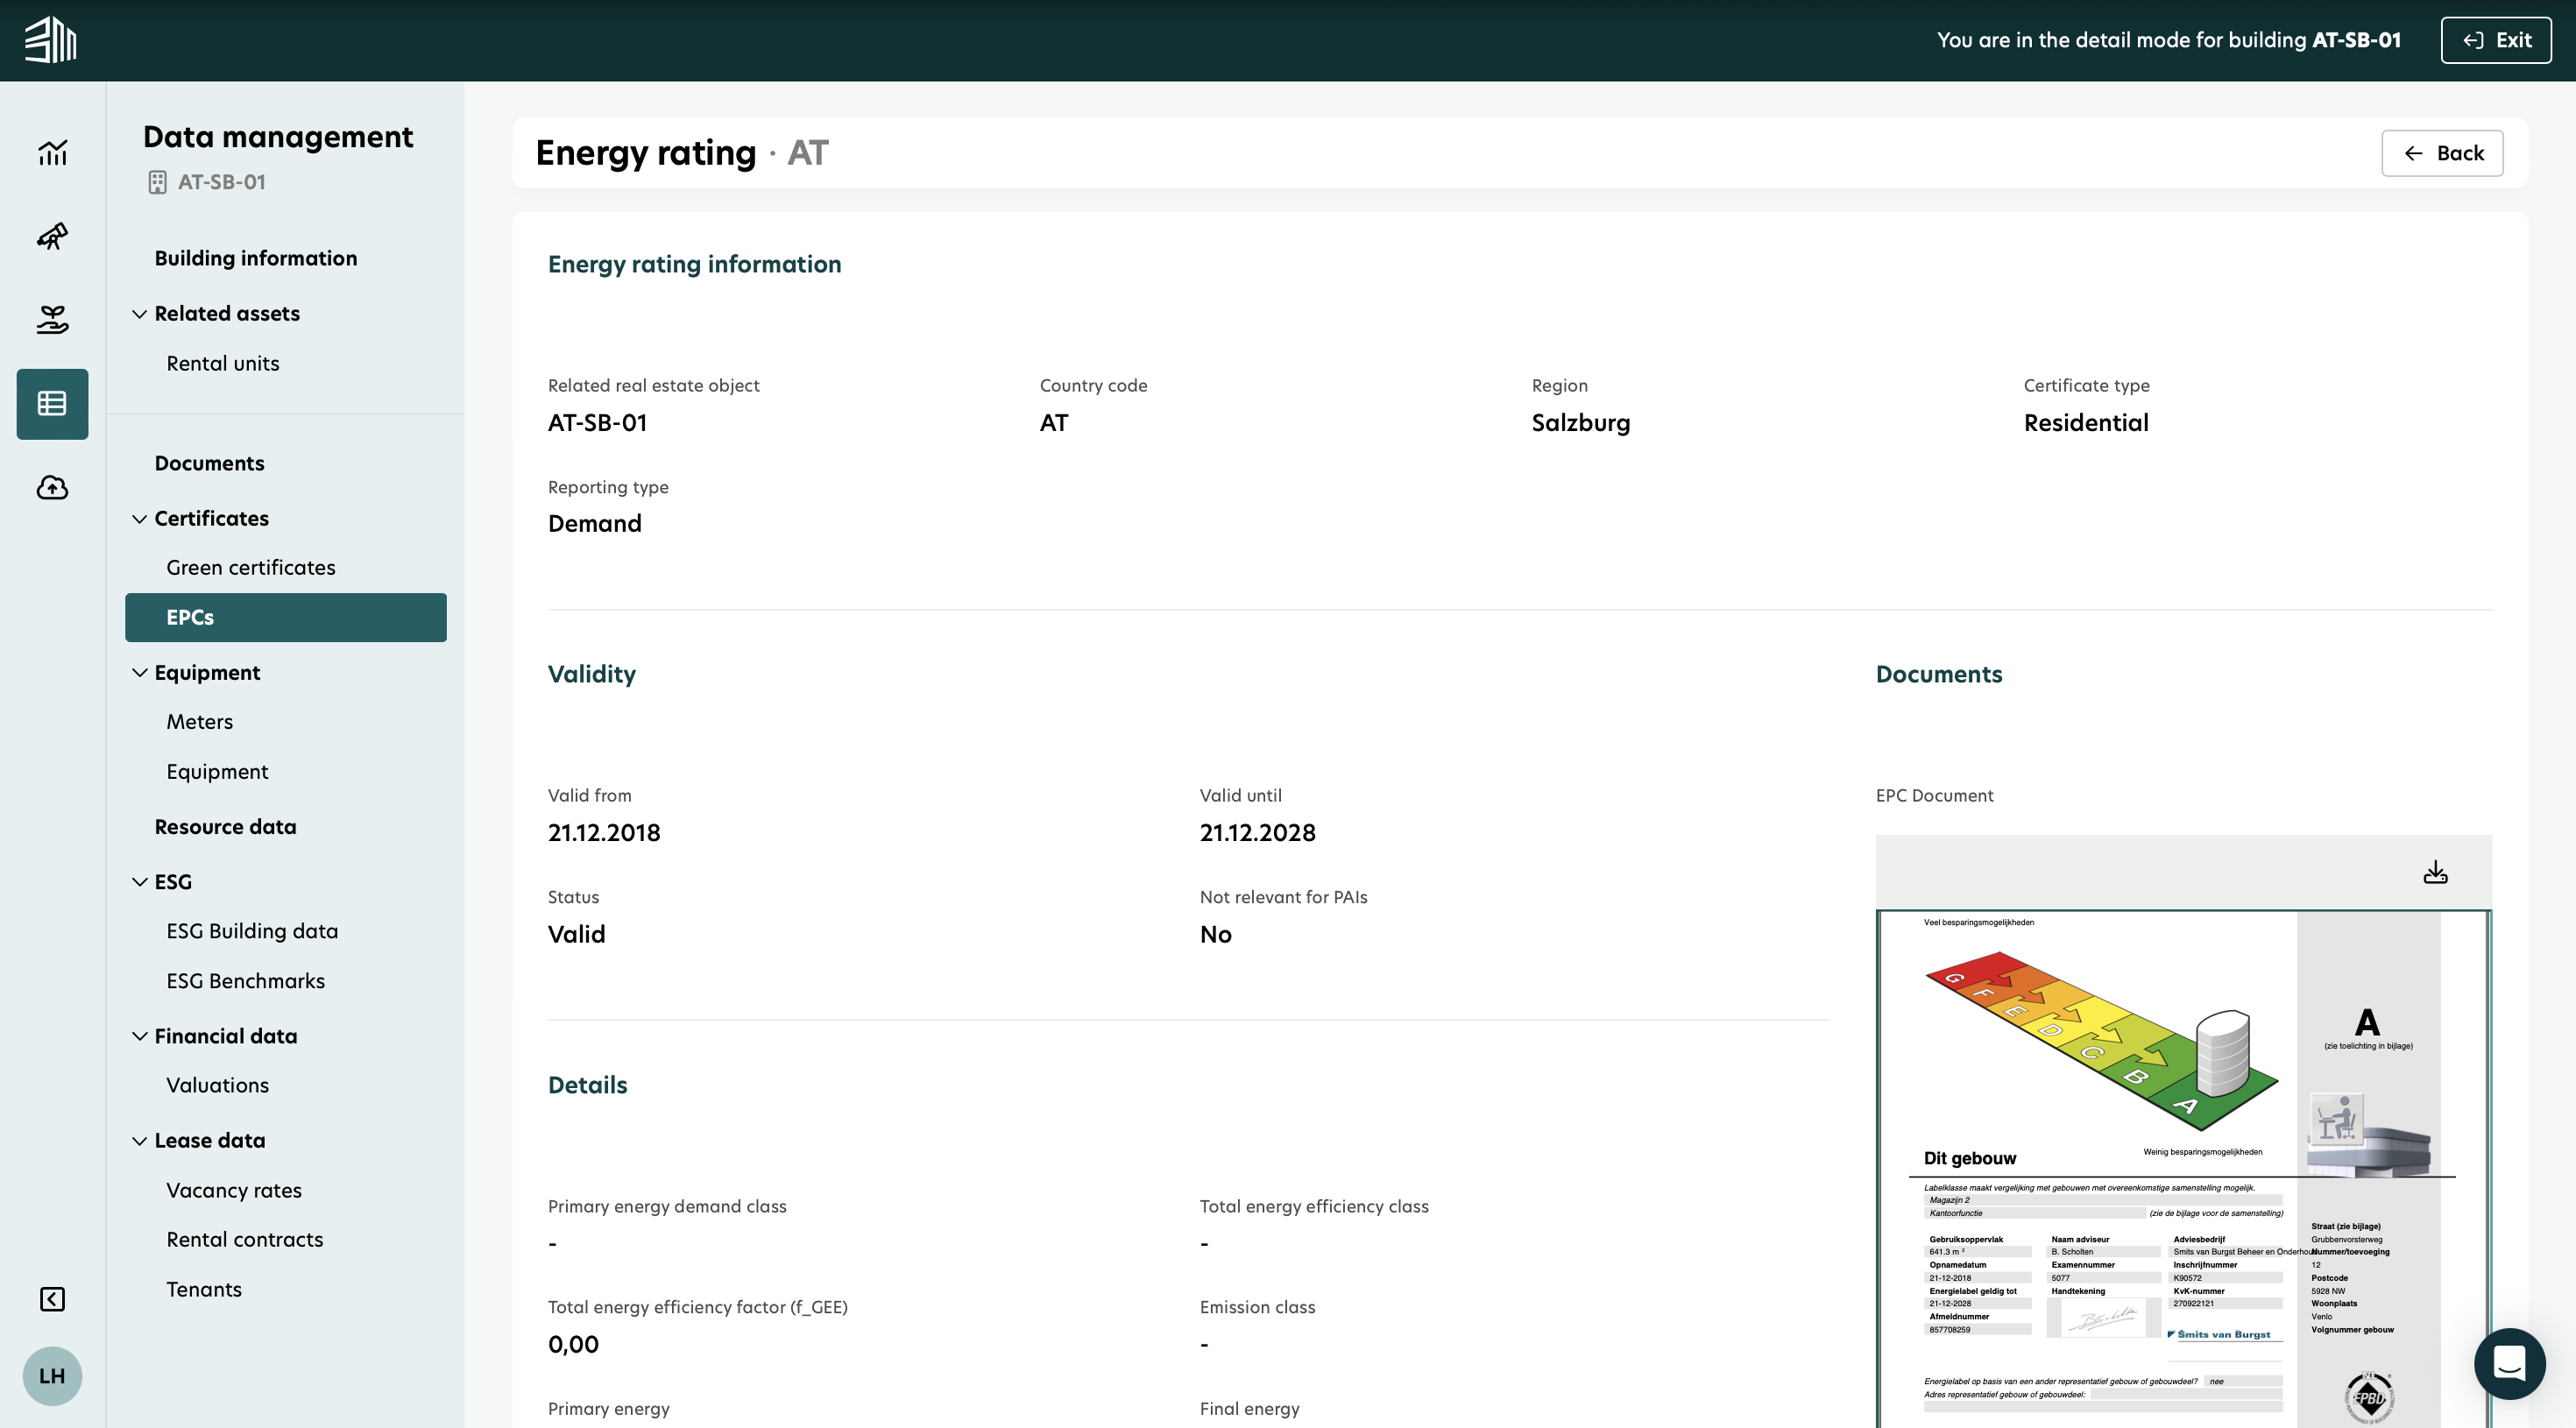The image size is (2576, 1428).
Task: Open the plant-in-hand sustainability icon
Action: click(x=52, y=320)
